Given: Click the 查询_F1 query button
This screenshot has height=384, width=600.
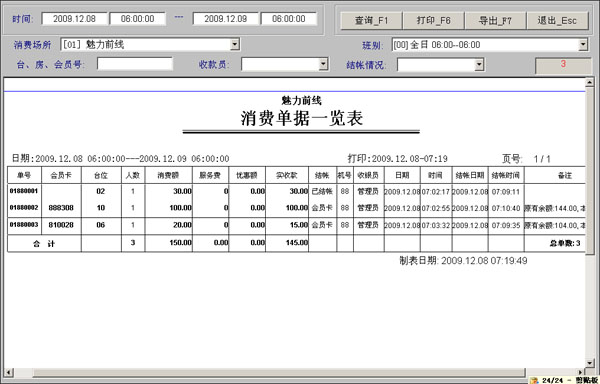Looking at the screenshot, I should (x=371, y=20).
